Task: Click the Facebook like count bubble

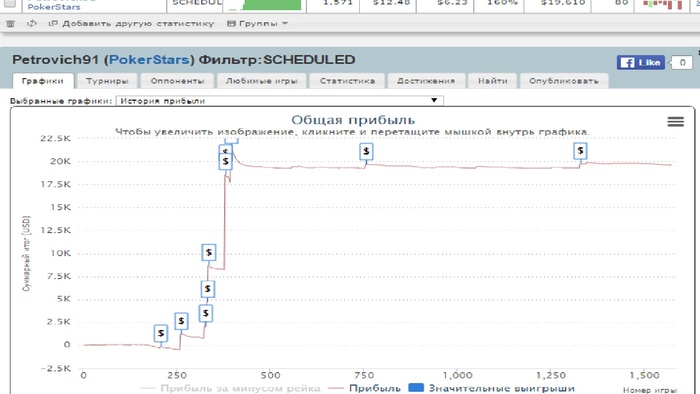Action: point(682,62)
